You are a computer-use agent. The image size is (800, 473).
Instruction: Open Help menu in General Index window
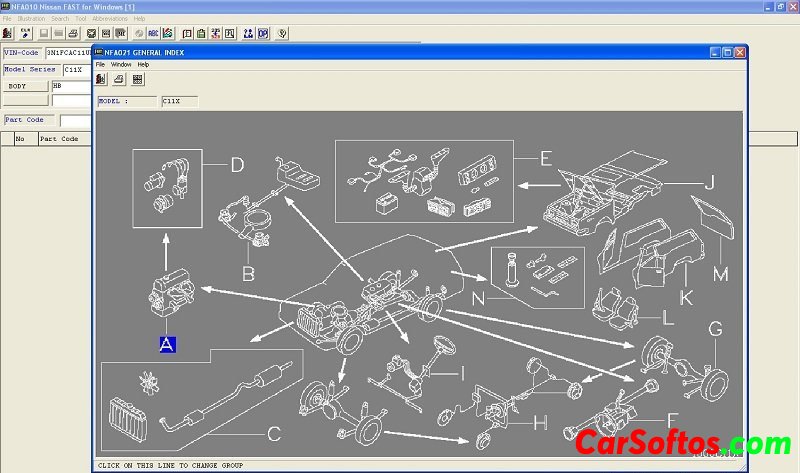(143, 64)
